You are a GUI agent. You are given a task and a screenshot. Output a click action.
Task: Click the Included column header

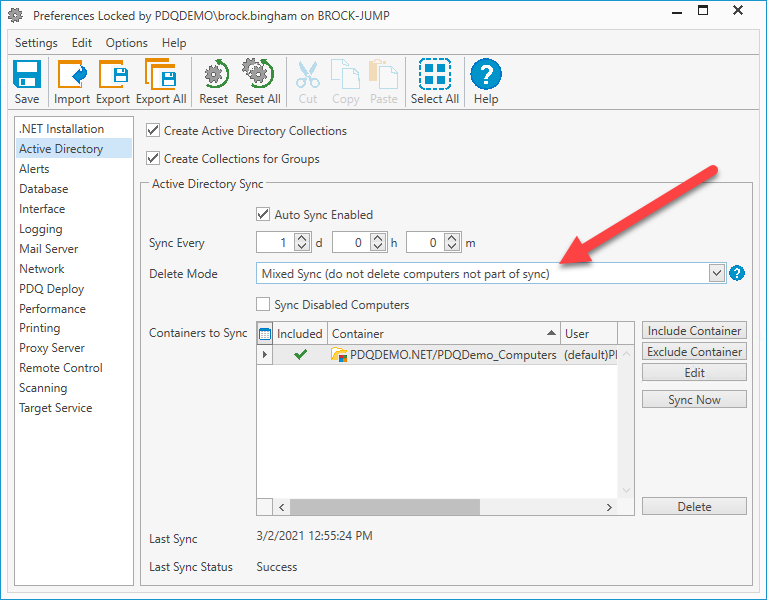pos(300,333)
